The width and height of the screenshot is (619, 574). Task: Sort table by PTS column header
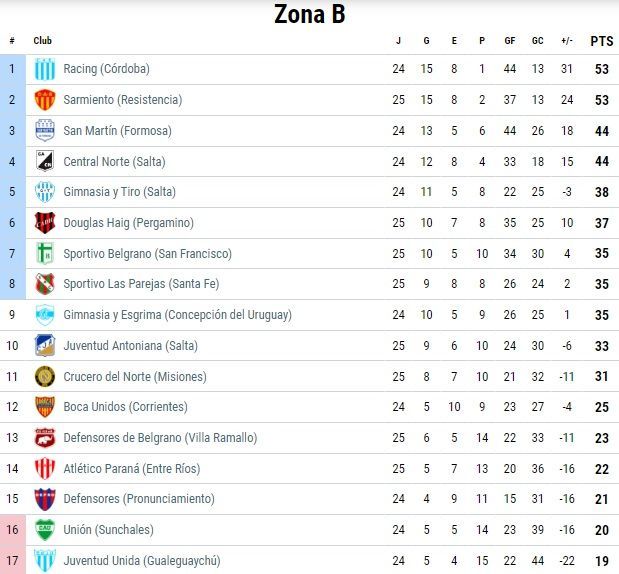601,41
